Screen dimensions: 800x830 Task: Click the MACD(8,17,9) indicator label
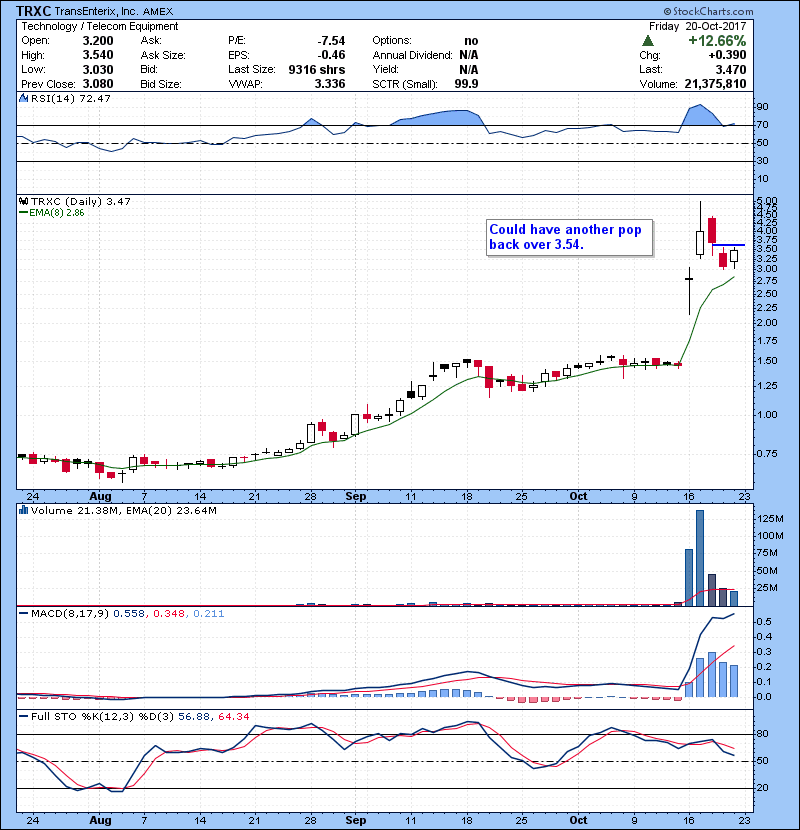tap(70, 614)
